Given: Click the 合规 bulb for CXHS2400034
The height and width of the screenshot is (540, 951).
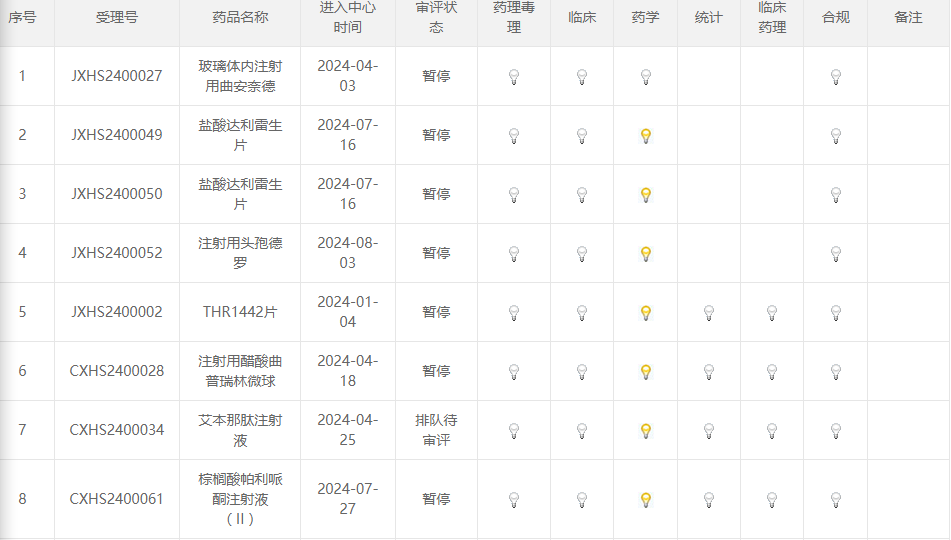Looking at the screenshot, I should coord(836,430).
